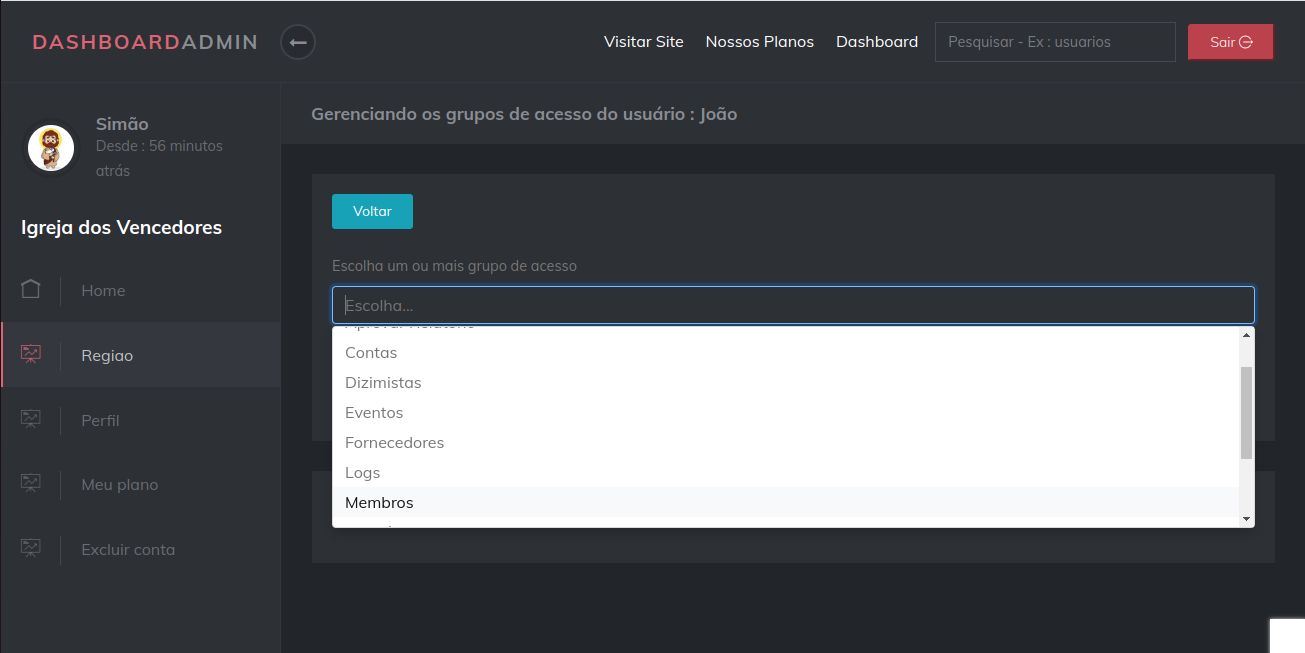
Task: Click the Meu plano sidebar icon
Action: click(31, 484)
